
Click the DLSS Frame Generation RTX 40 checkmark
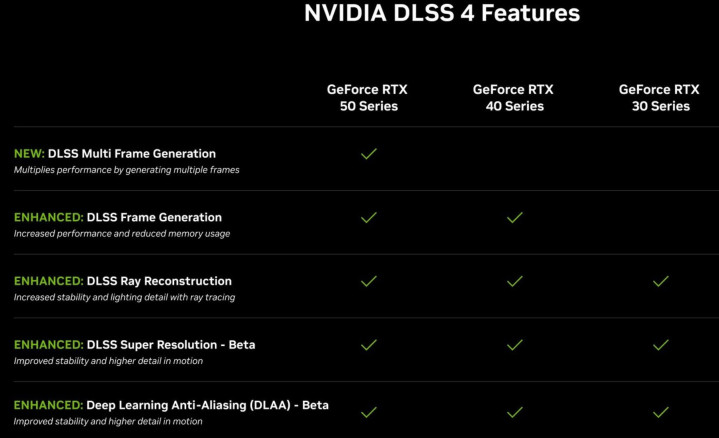(514, 217)
